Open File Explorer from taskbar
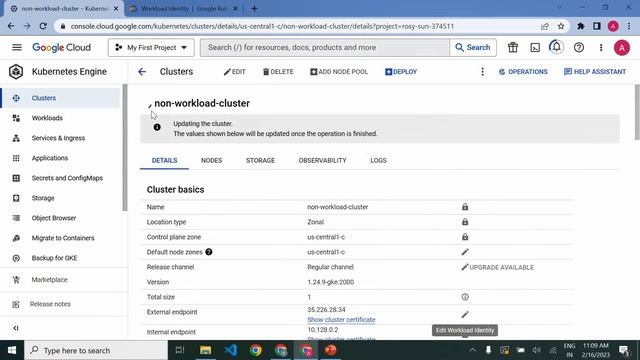Screen dimensions: 640x360 (205, 350)
